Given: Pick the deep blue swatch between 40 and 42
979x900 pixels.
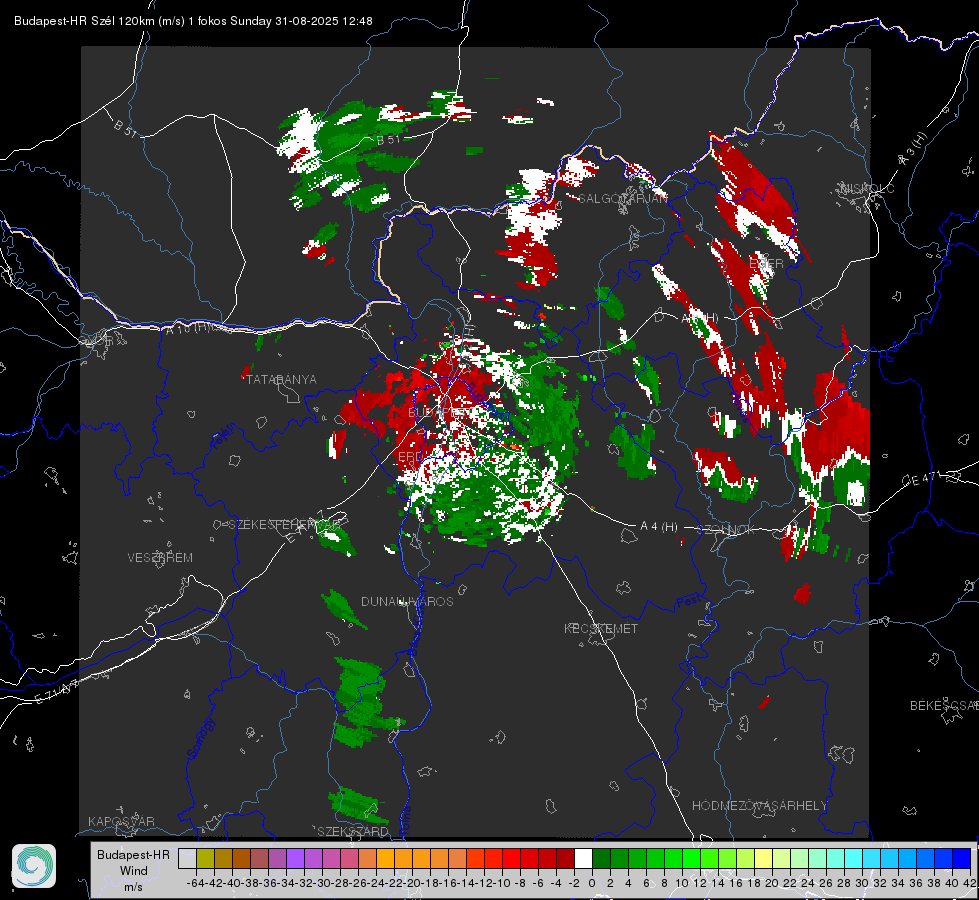Looking at the screenshot, I should click(x=962, y=858).
